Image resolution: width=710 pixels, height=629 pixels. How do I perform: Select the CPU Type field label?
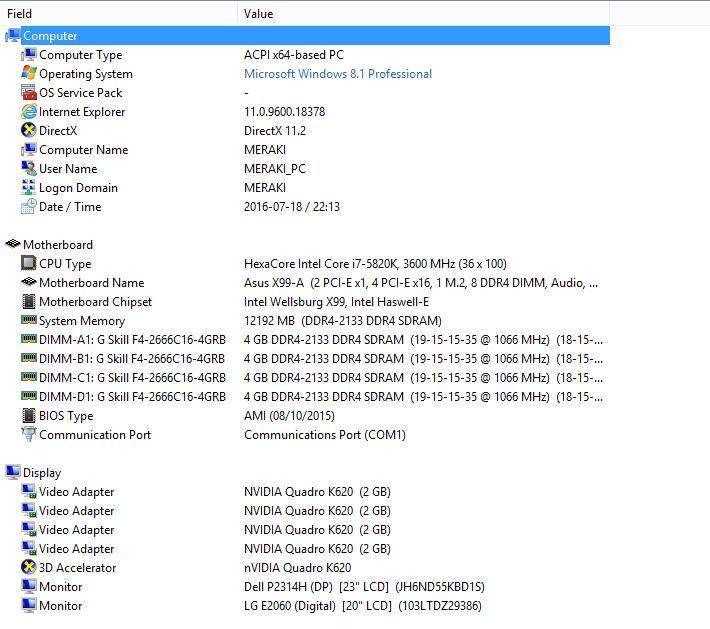point(65,264)
